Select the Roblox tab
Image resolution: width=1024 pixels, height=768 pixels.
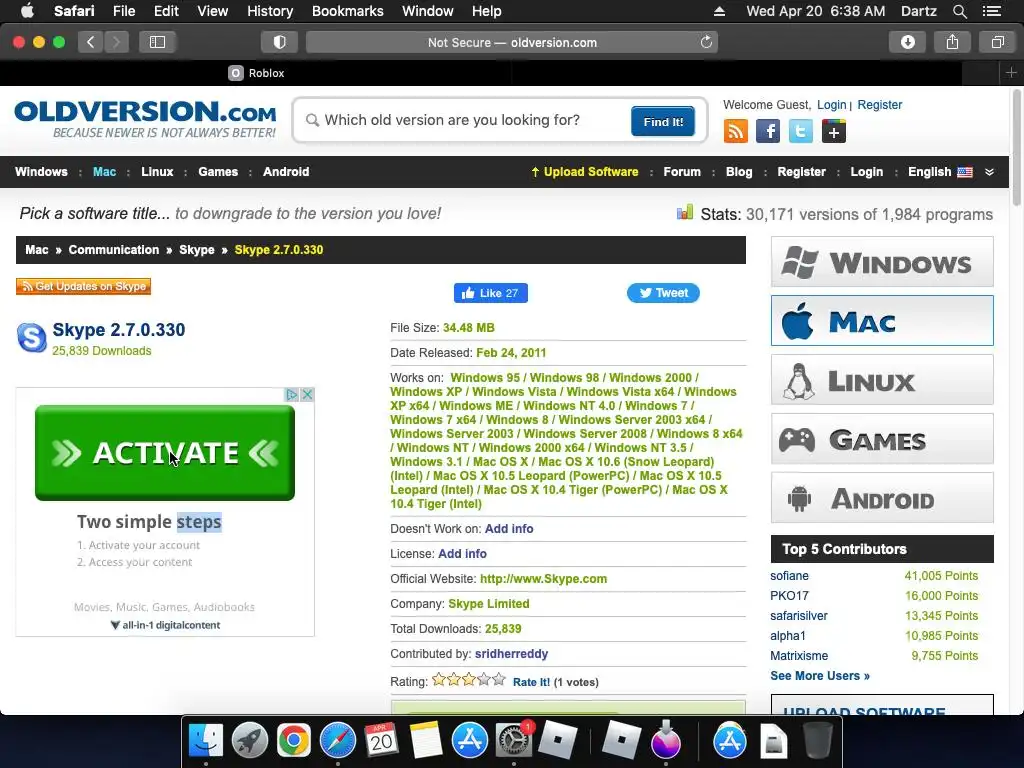click(256, 72)
